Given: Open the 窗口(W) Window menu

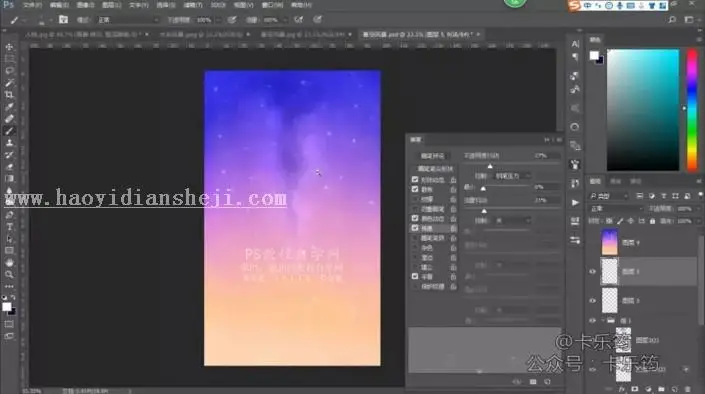Looking at the screenshot, I should tap(272, 5).
